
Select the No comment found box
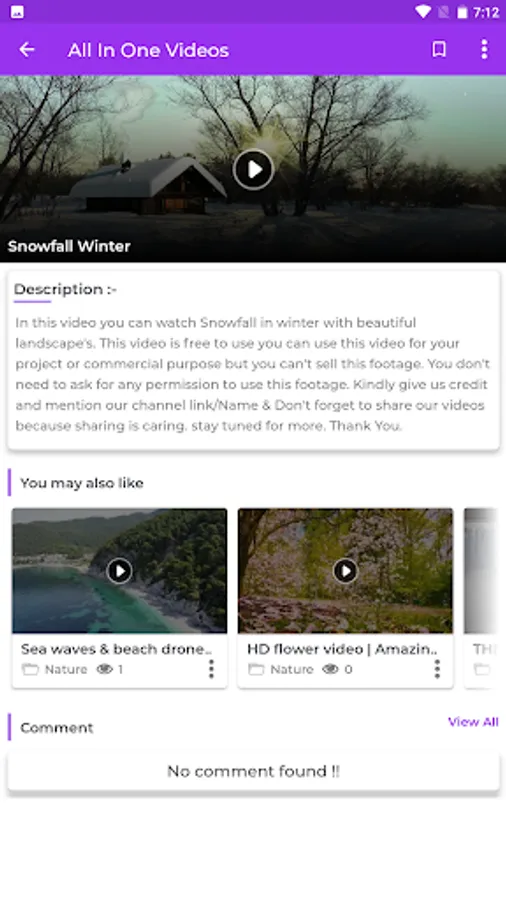point(253,771)
